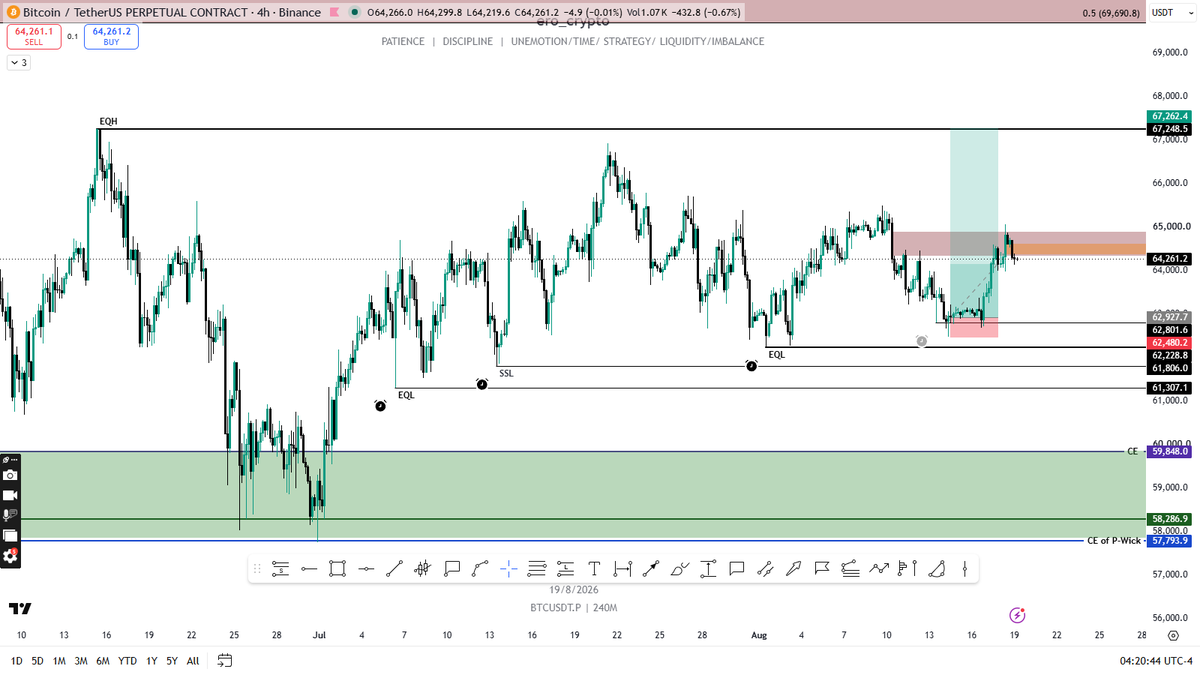
Task: Click the alert clock on the 61,806 line
Action: point(751,366)
